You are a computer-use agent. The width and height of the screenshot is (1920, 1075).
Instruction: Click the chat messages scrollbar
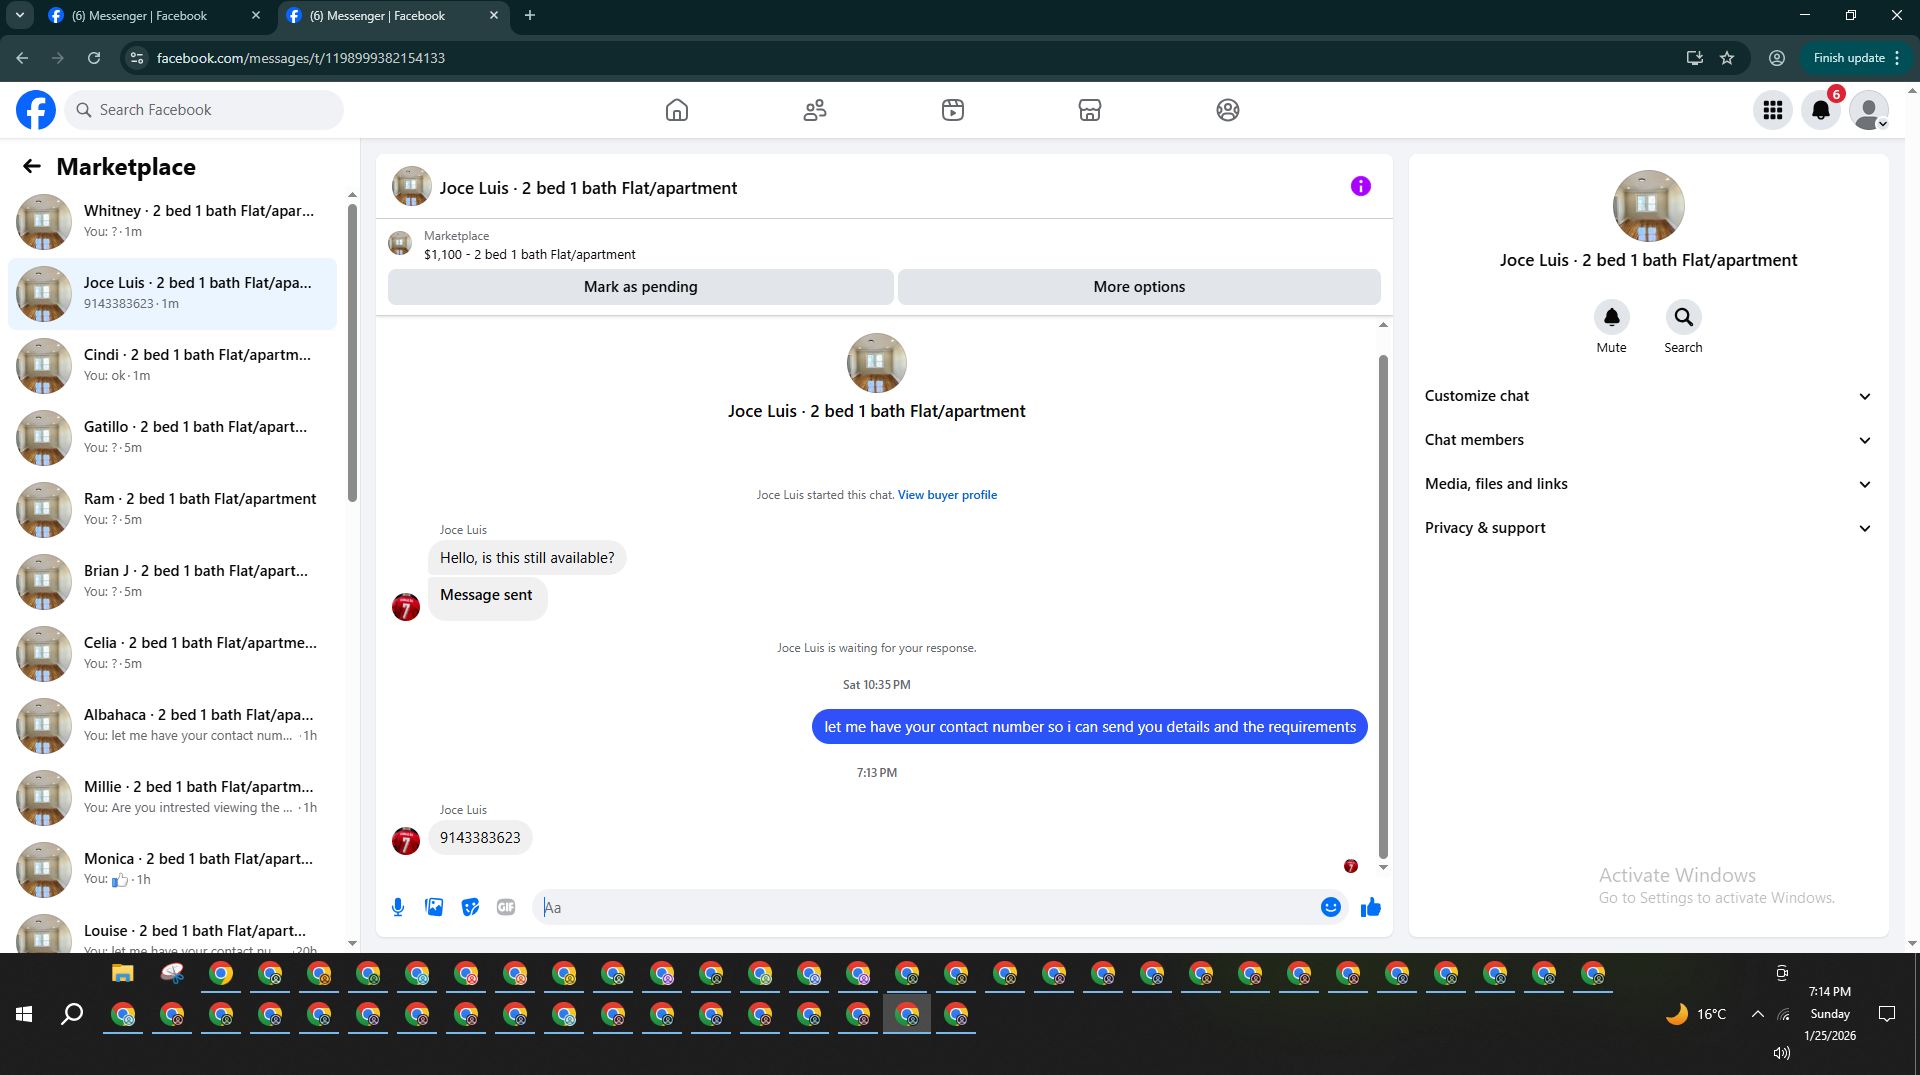pos(1383,606)
